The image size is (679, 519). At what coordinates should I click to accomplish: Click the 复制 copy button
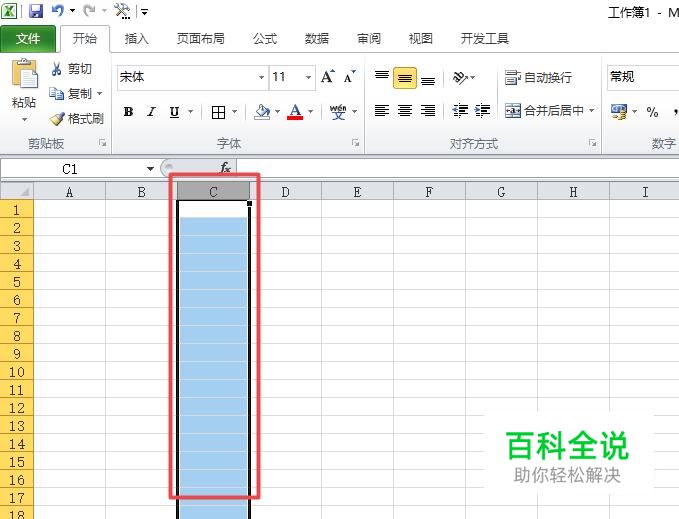click(70, 93)
